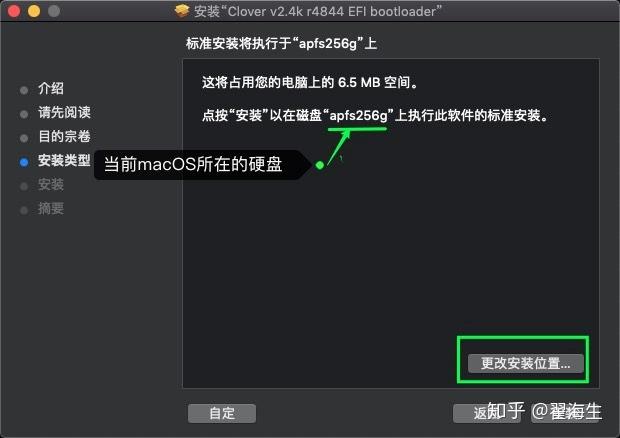The width and height of the screenshot is (620, 438).
Task: Select the 介绍 step in the sidebar
Action: [x=51, y=89]
